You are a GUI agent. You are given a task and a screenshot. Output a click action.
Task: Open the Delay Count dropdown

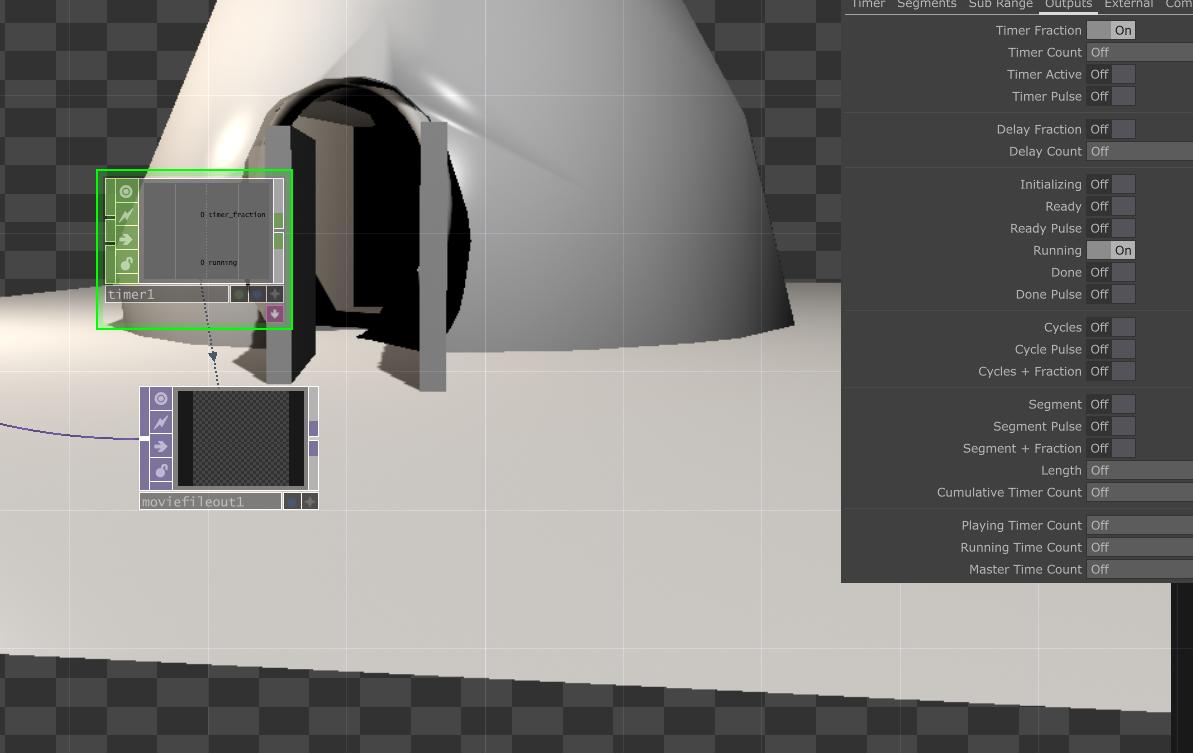(1140, 151)
